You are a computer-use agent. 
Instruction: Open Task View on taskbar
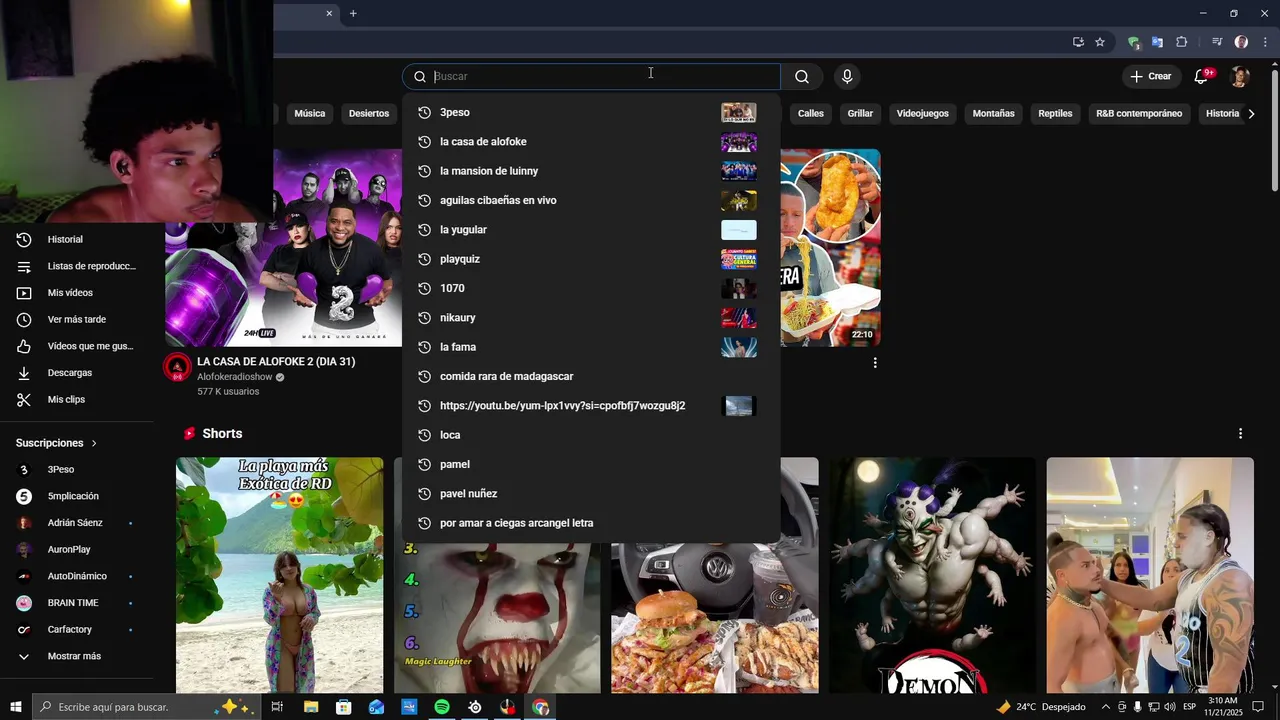(x=277, y=707)
